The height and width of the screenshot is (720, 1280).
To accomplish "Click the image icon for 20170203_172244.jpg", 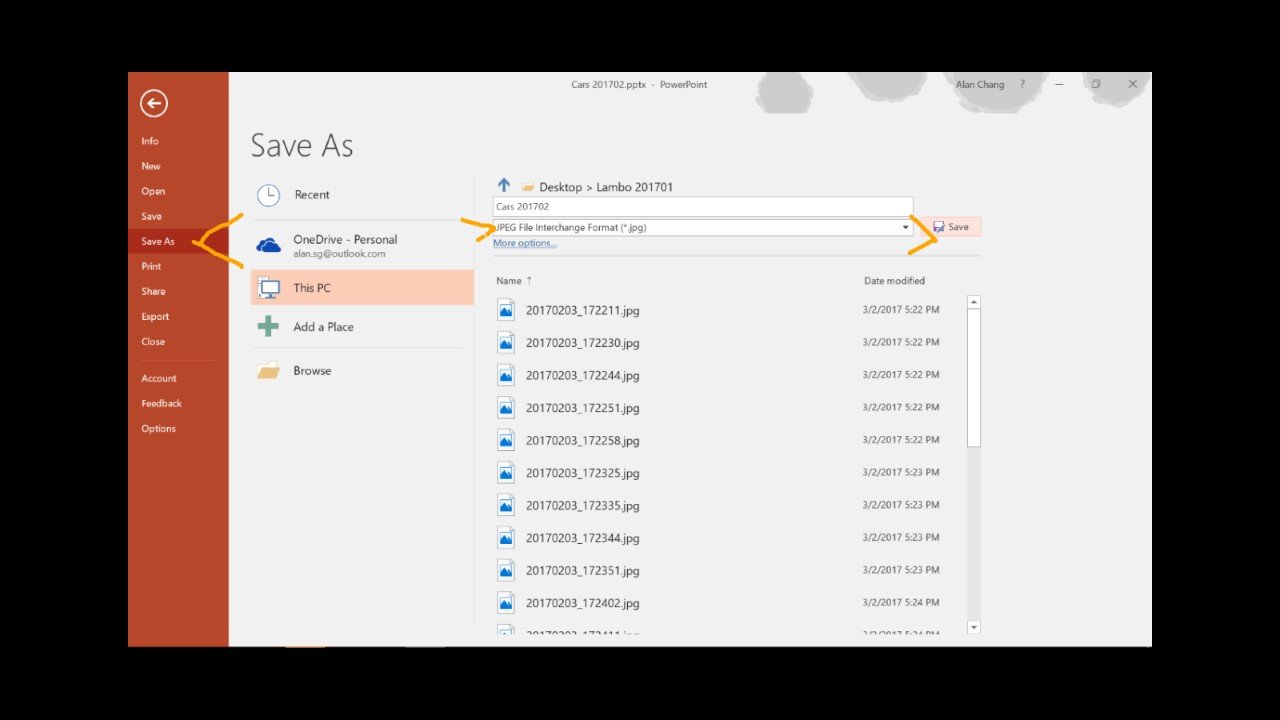I will point(506,375).
